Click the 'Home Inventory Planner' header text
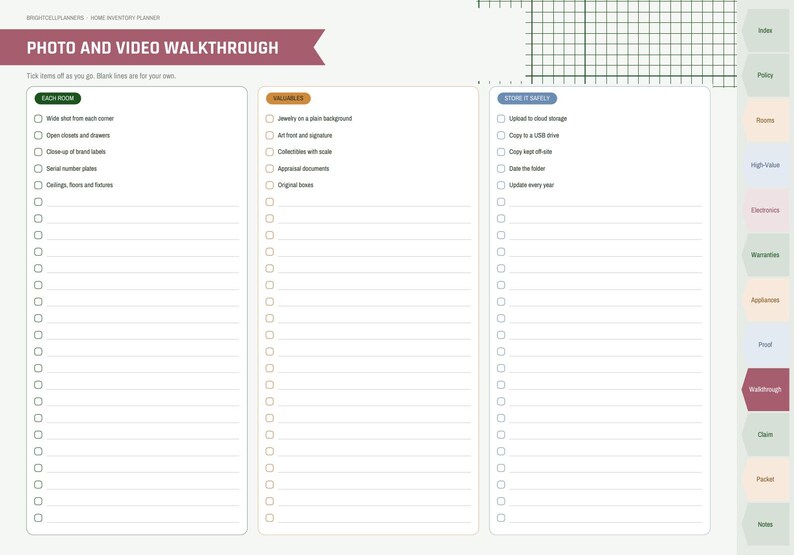Screen dimensions: 794x555 [x=125, y=18]
